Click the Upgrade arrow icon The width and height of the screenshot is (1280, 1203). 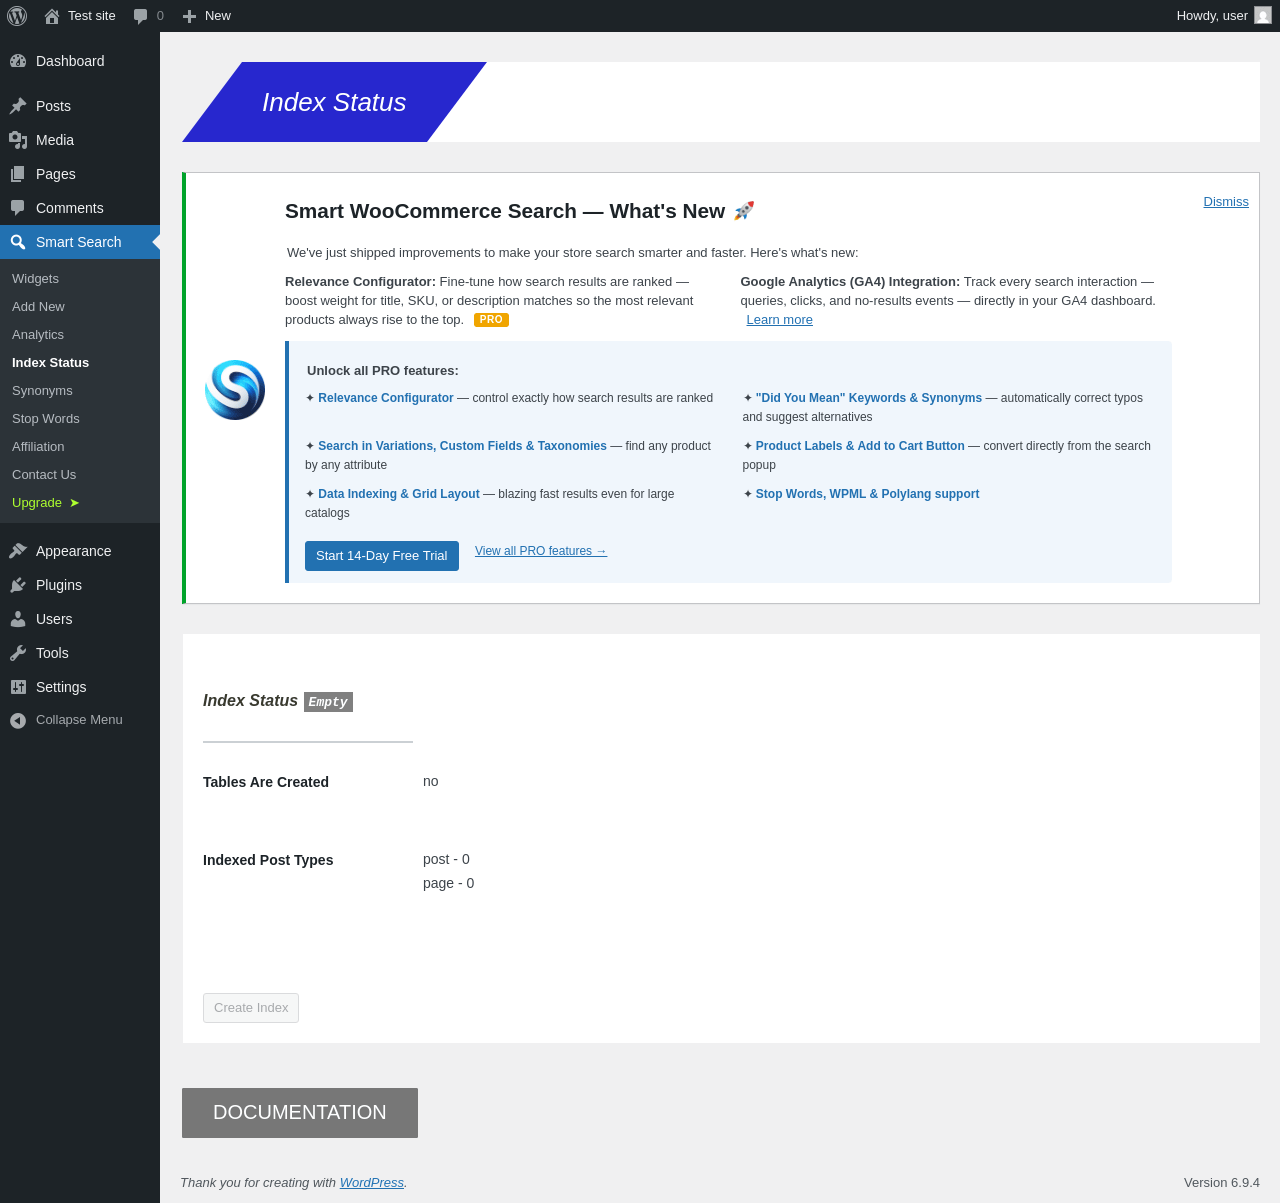click(x=74, y=503)
